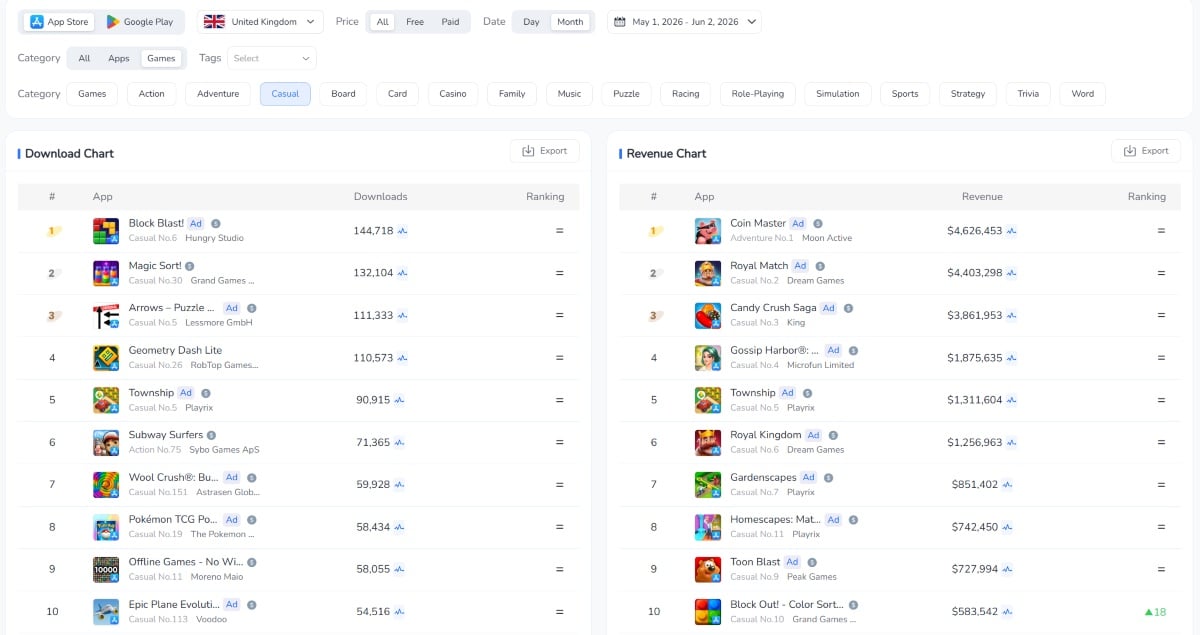Open Homescapes app icon
The image size is (1200, 635).
[708, 527]
